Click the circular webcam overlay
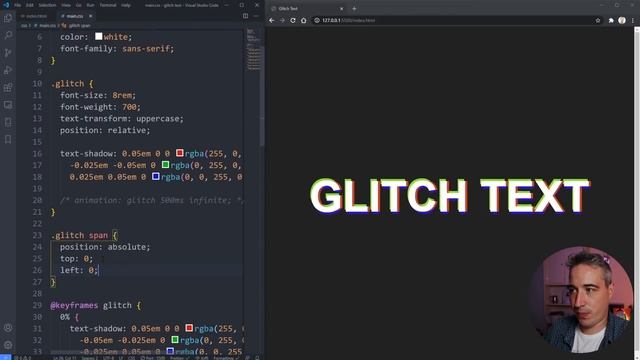The height and width of the screenshot is (360, 640). [581, 300]
